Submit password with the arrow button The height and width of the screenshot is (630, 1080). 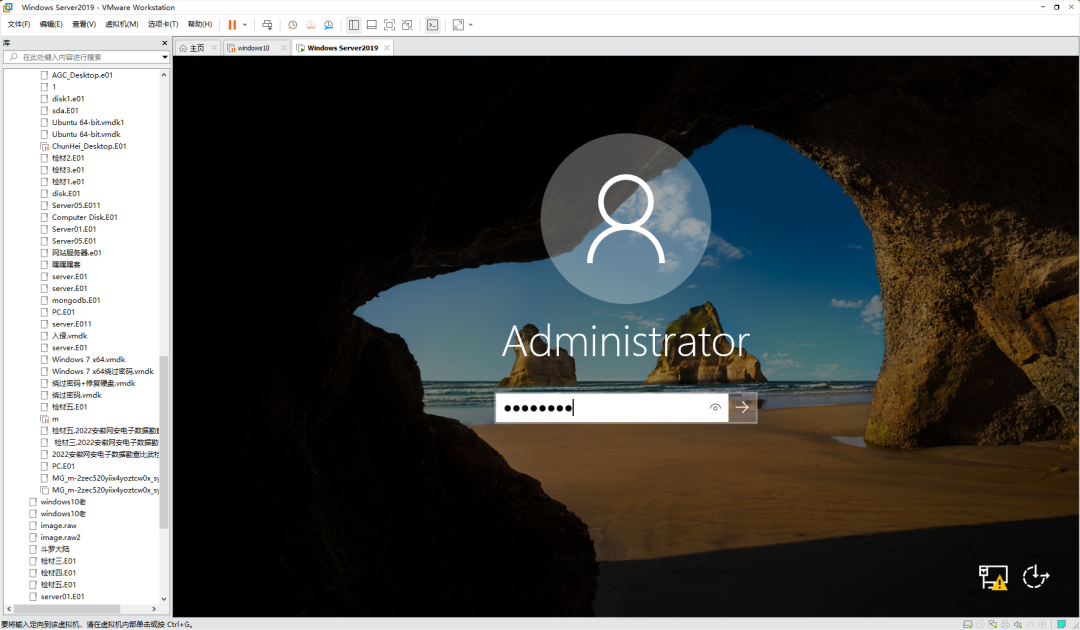742,408
